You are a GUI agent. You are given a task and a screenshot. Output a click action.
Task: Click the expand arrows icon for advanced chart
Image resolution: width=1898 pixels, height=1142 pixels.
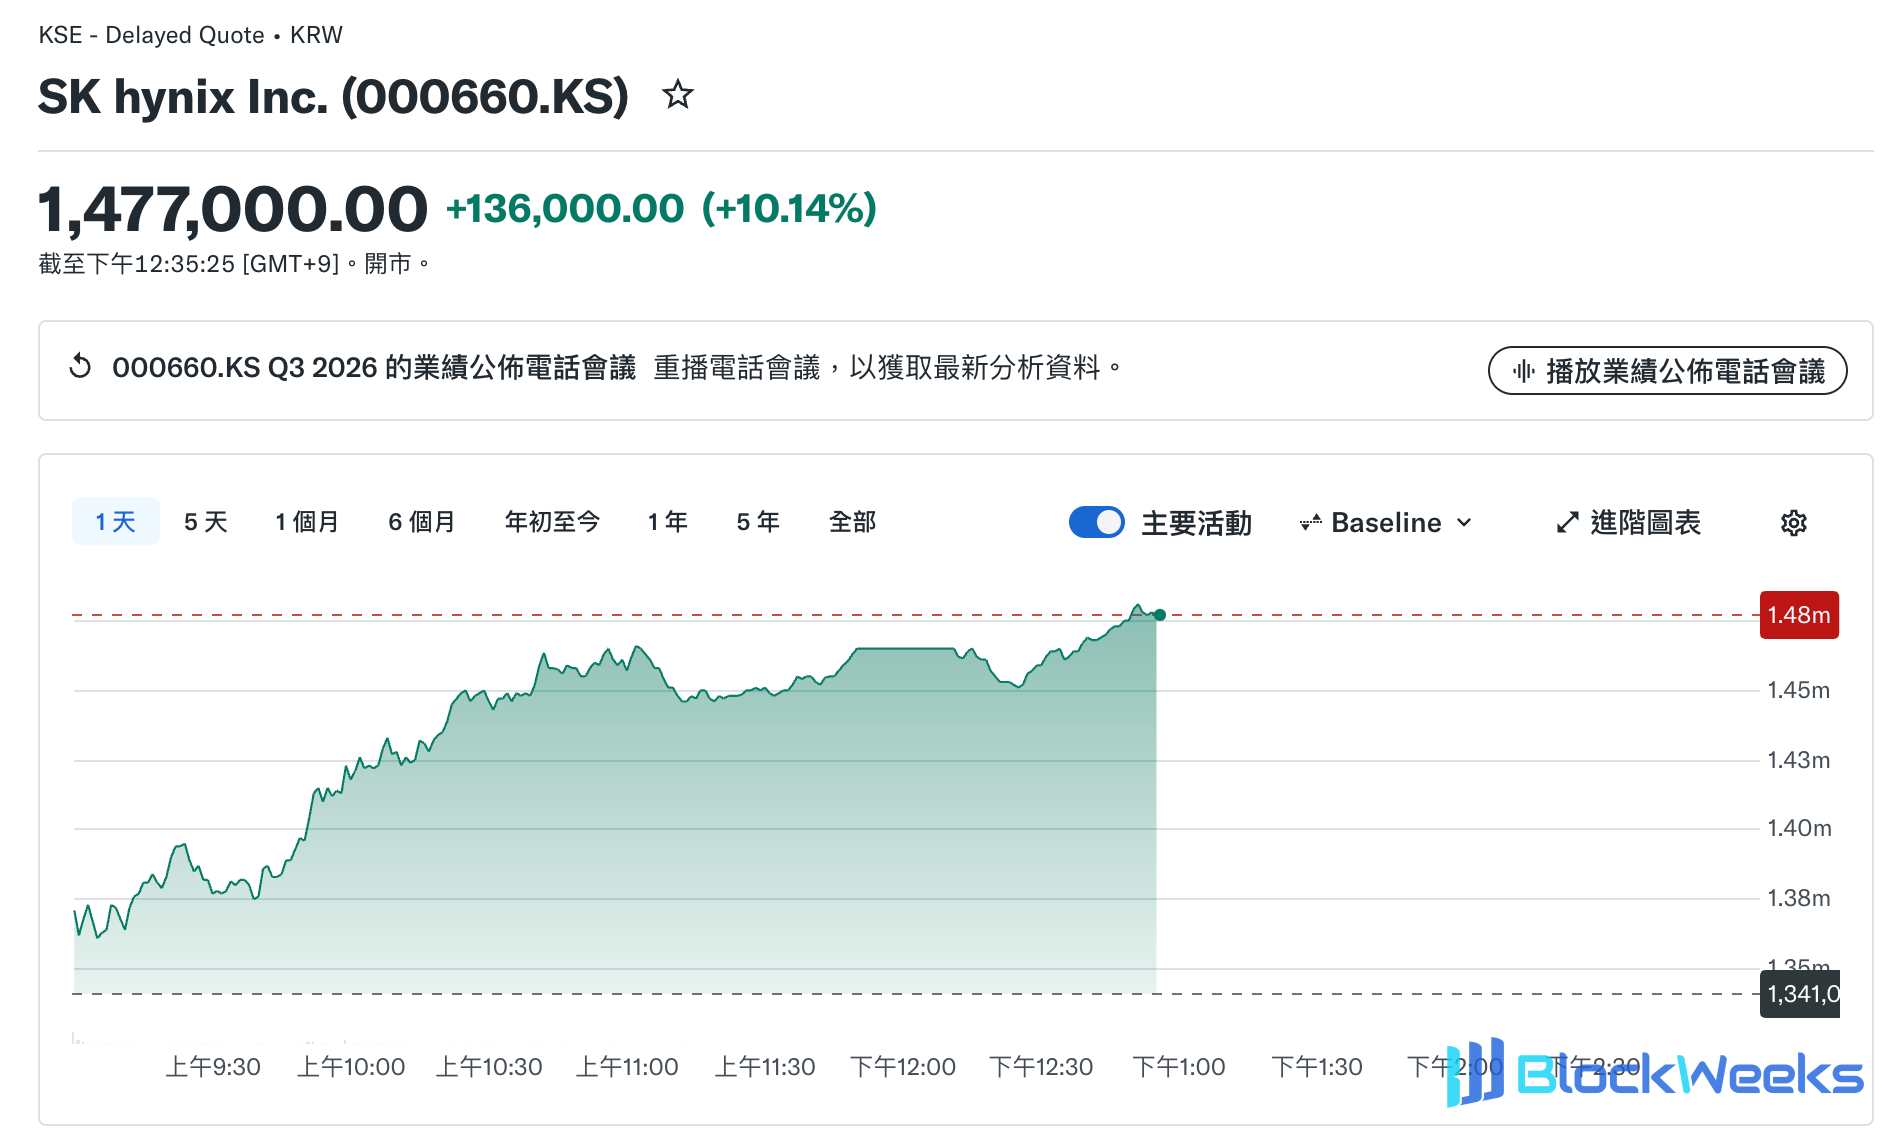pos(1567,523)
